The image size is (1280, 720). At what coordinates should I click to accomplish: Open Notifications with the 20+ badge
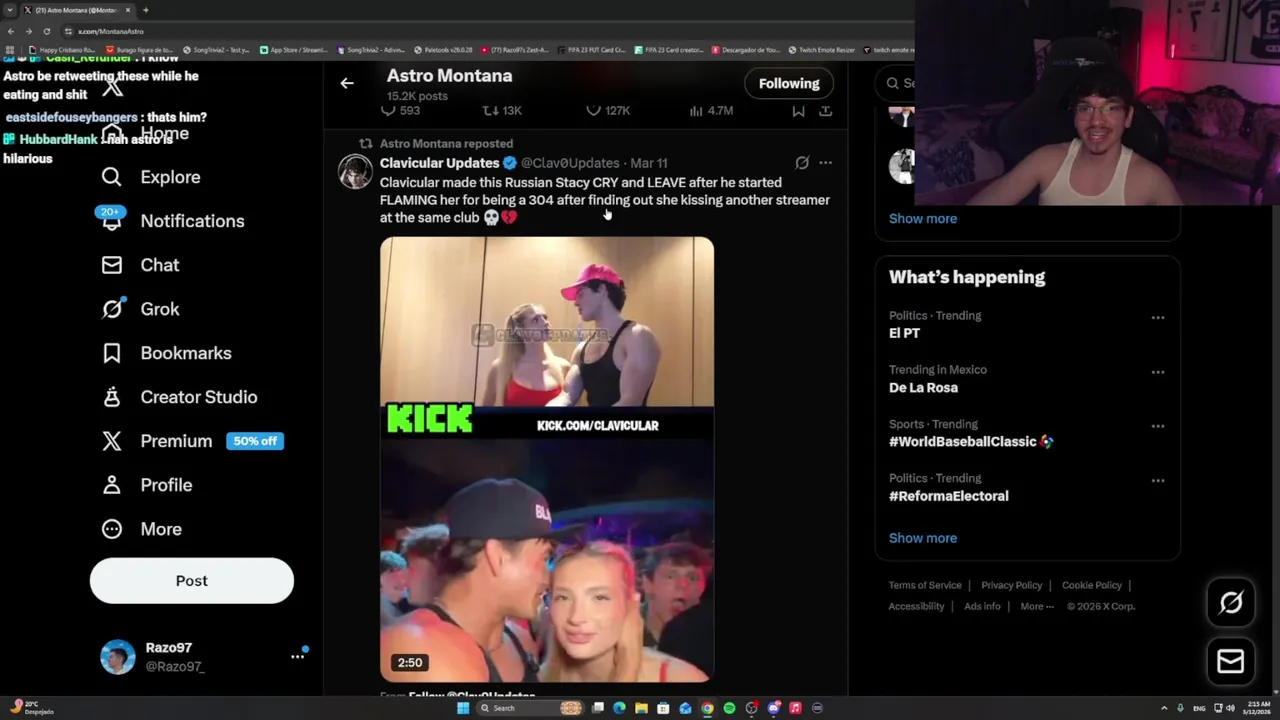point(172,221)
